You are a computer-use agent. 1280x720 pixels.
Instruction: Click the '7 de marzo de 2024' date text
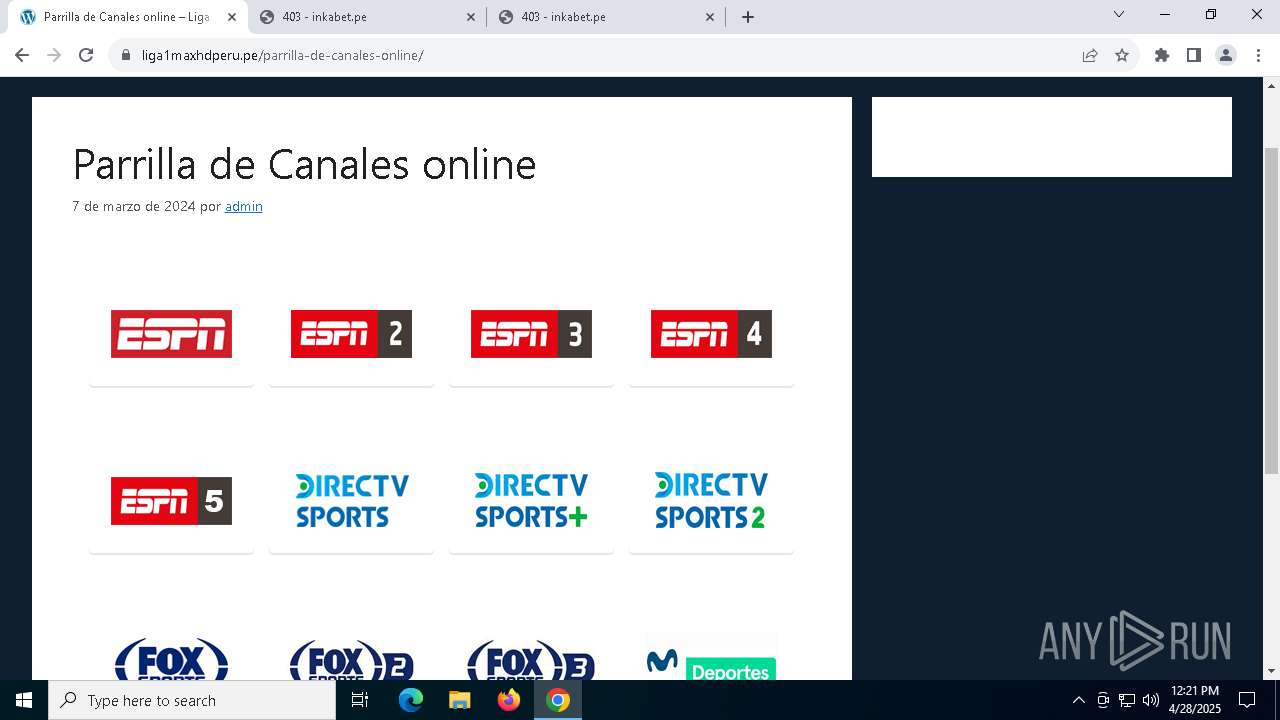(x=134, y=206)
